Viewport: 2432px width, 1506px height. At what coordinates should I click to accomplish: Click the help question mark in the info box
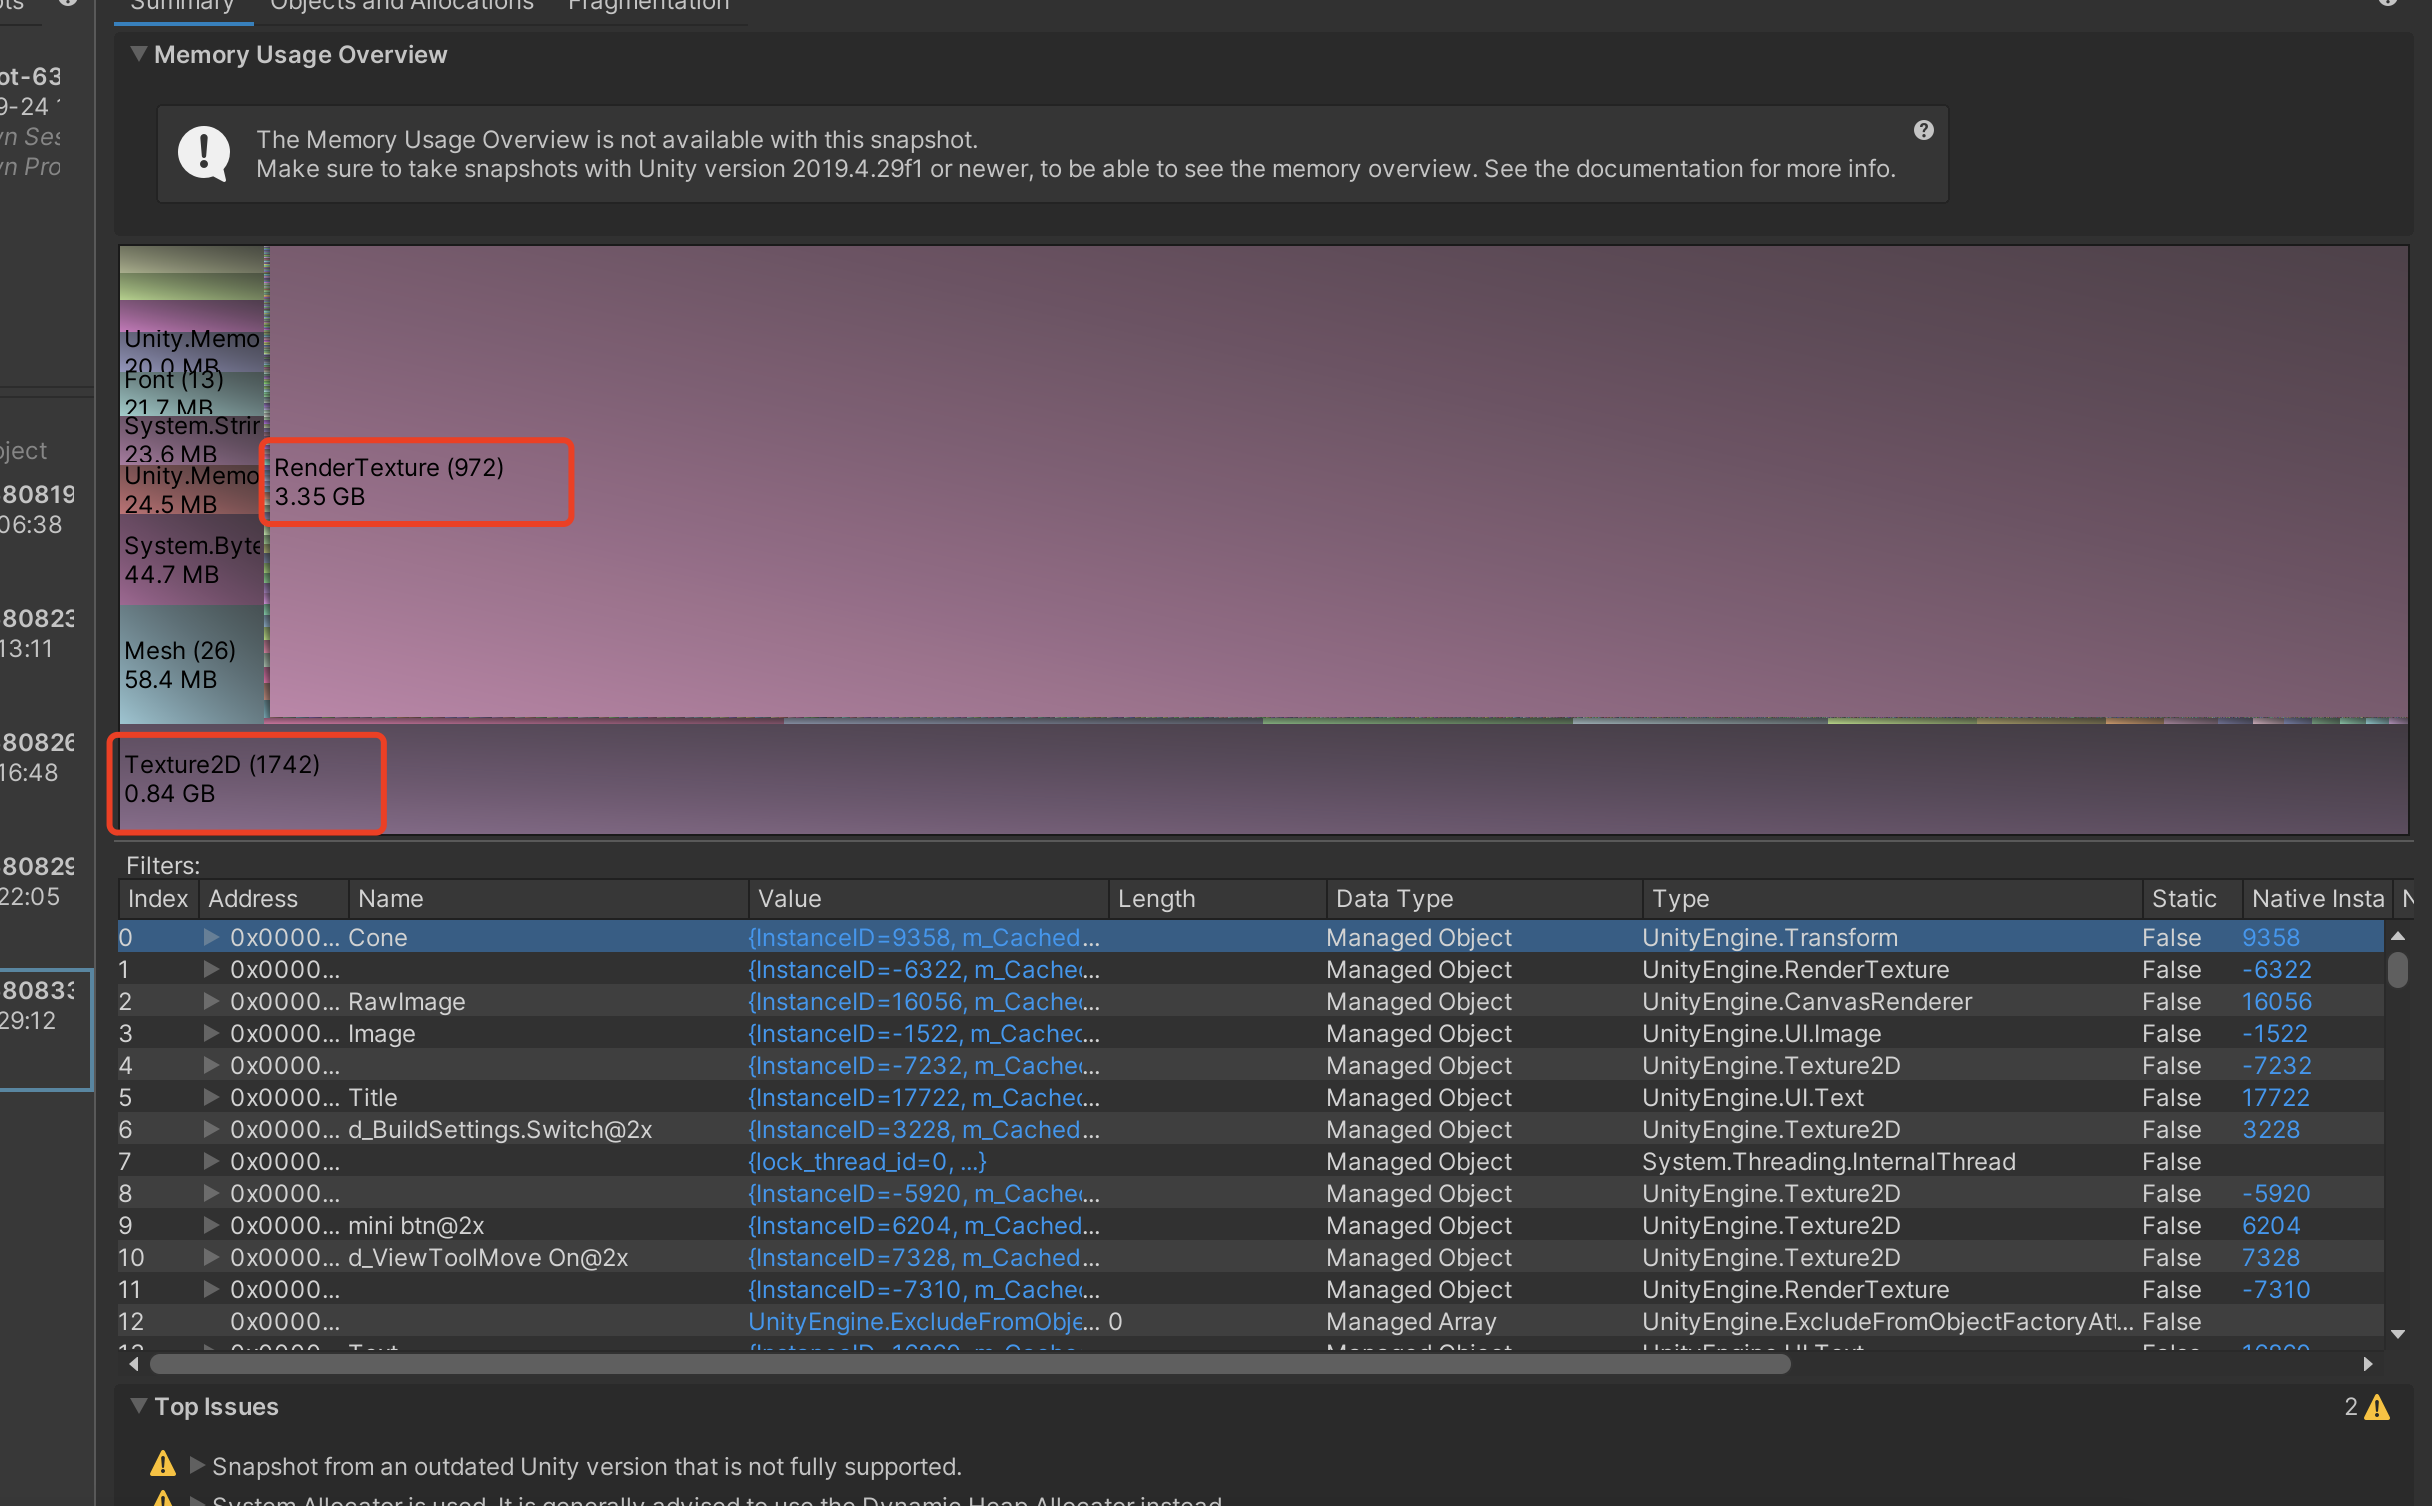coord(1923,130)
